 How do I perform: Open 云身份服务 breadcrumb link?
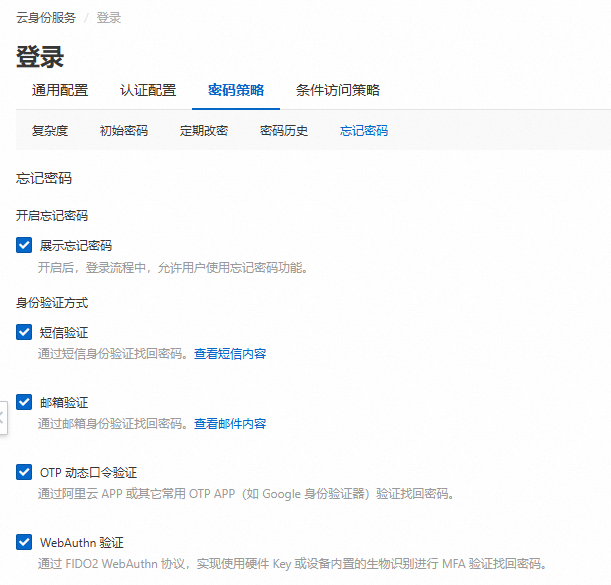coord(46,18)
